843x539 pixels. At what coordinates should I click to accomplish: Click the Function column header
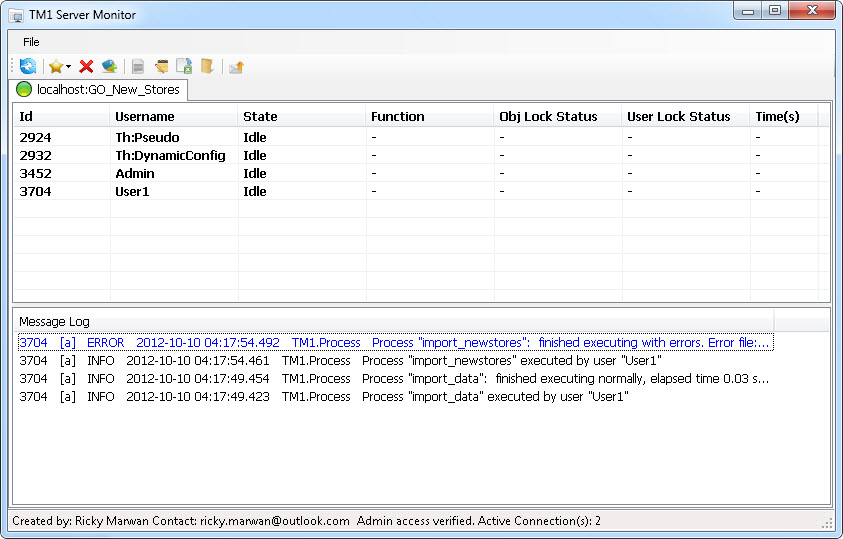pos(430,117)
